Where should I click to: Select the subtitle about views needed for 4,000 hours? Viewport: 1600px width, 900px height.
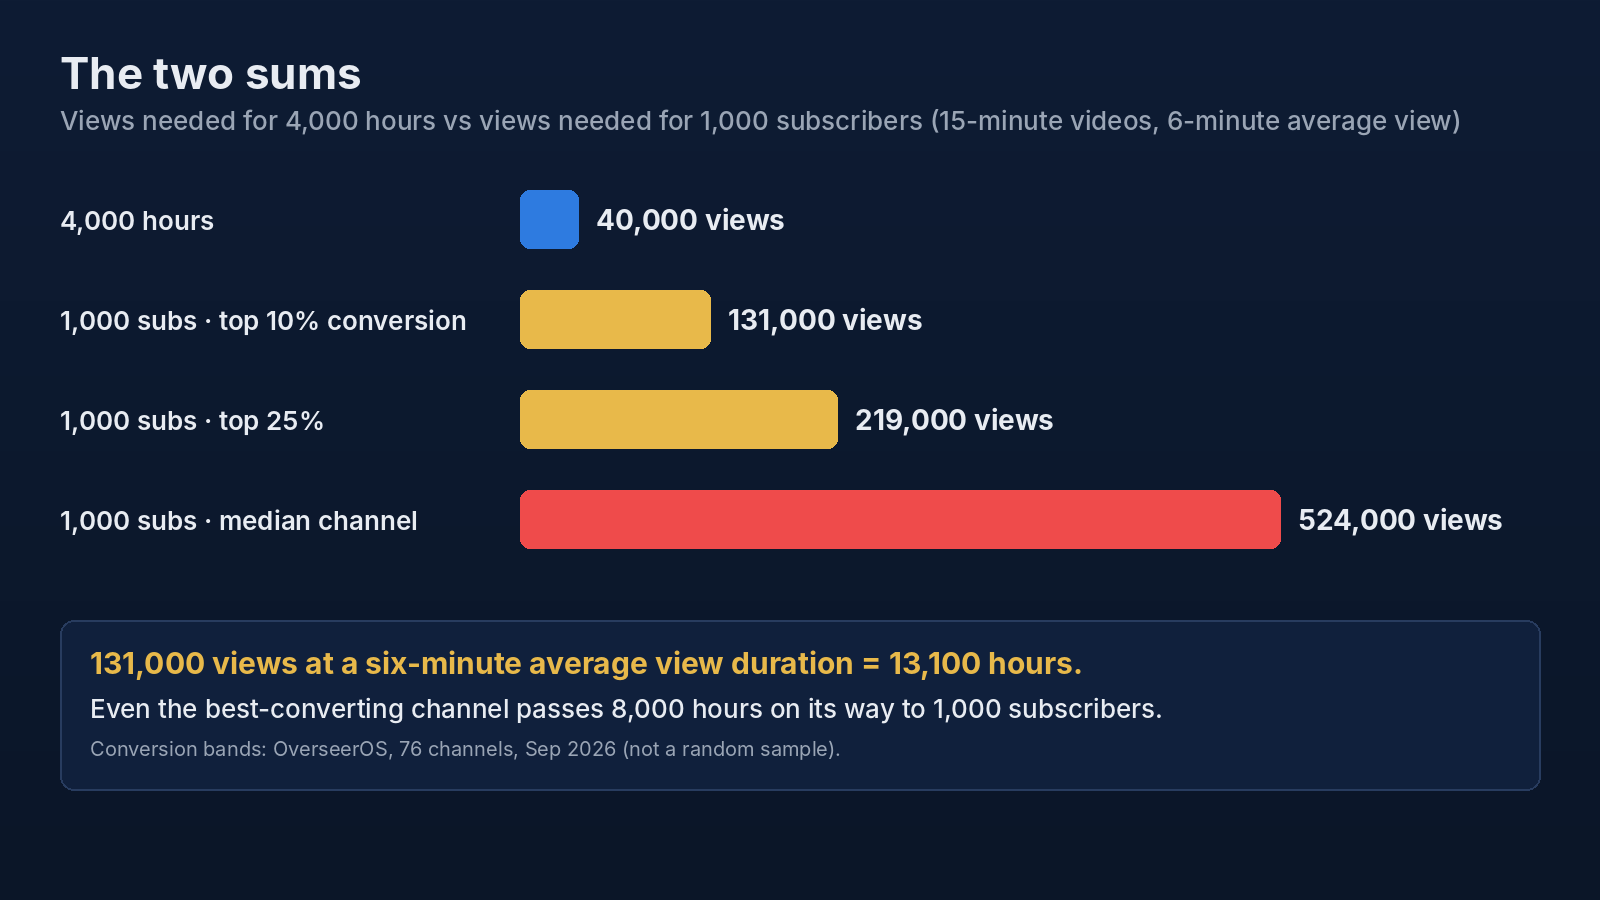[x=760, y=121]
